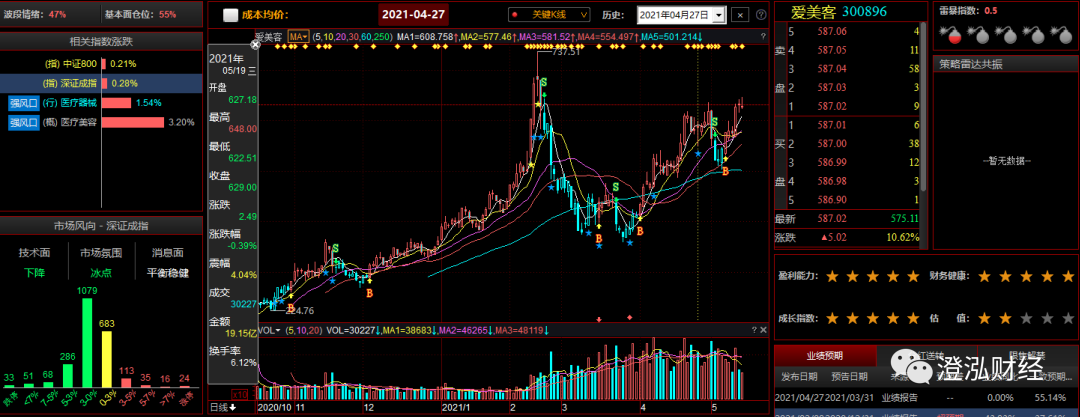The height and width of the screenshot is (417, 1080).
Task: Click the 医疗美容 concept row
Action: 102,123
